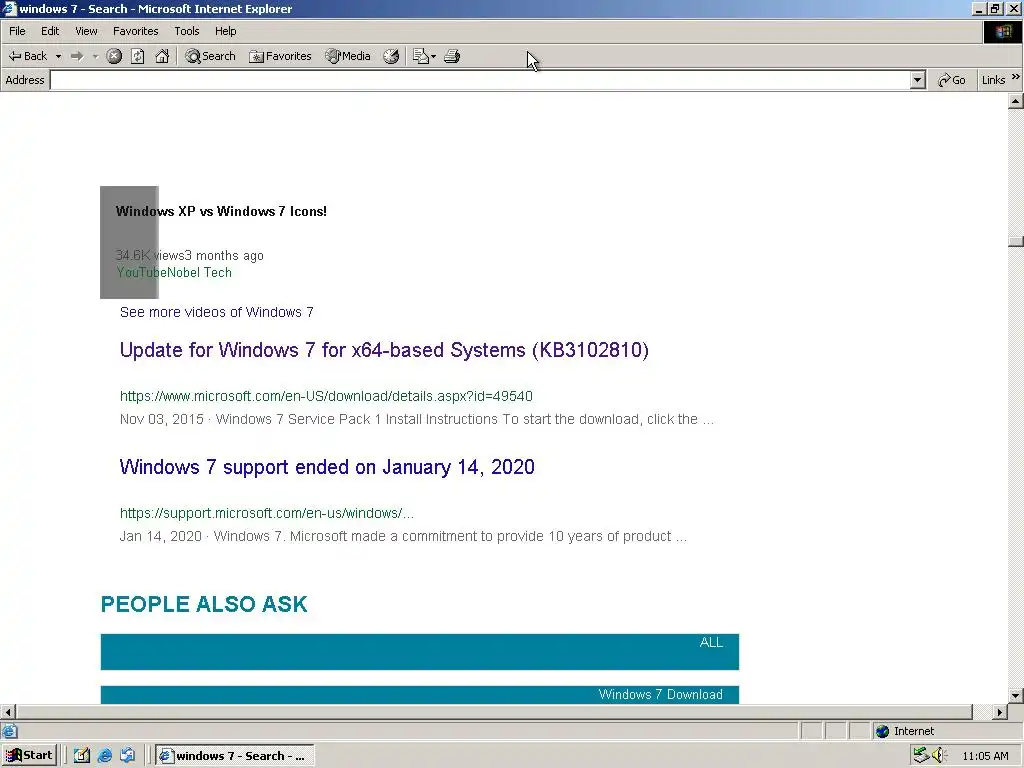1024x768 pixels.
Task: Click the volume speaker tray icon
Action: click(x=939, y=756)
